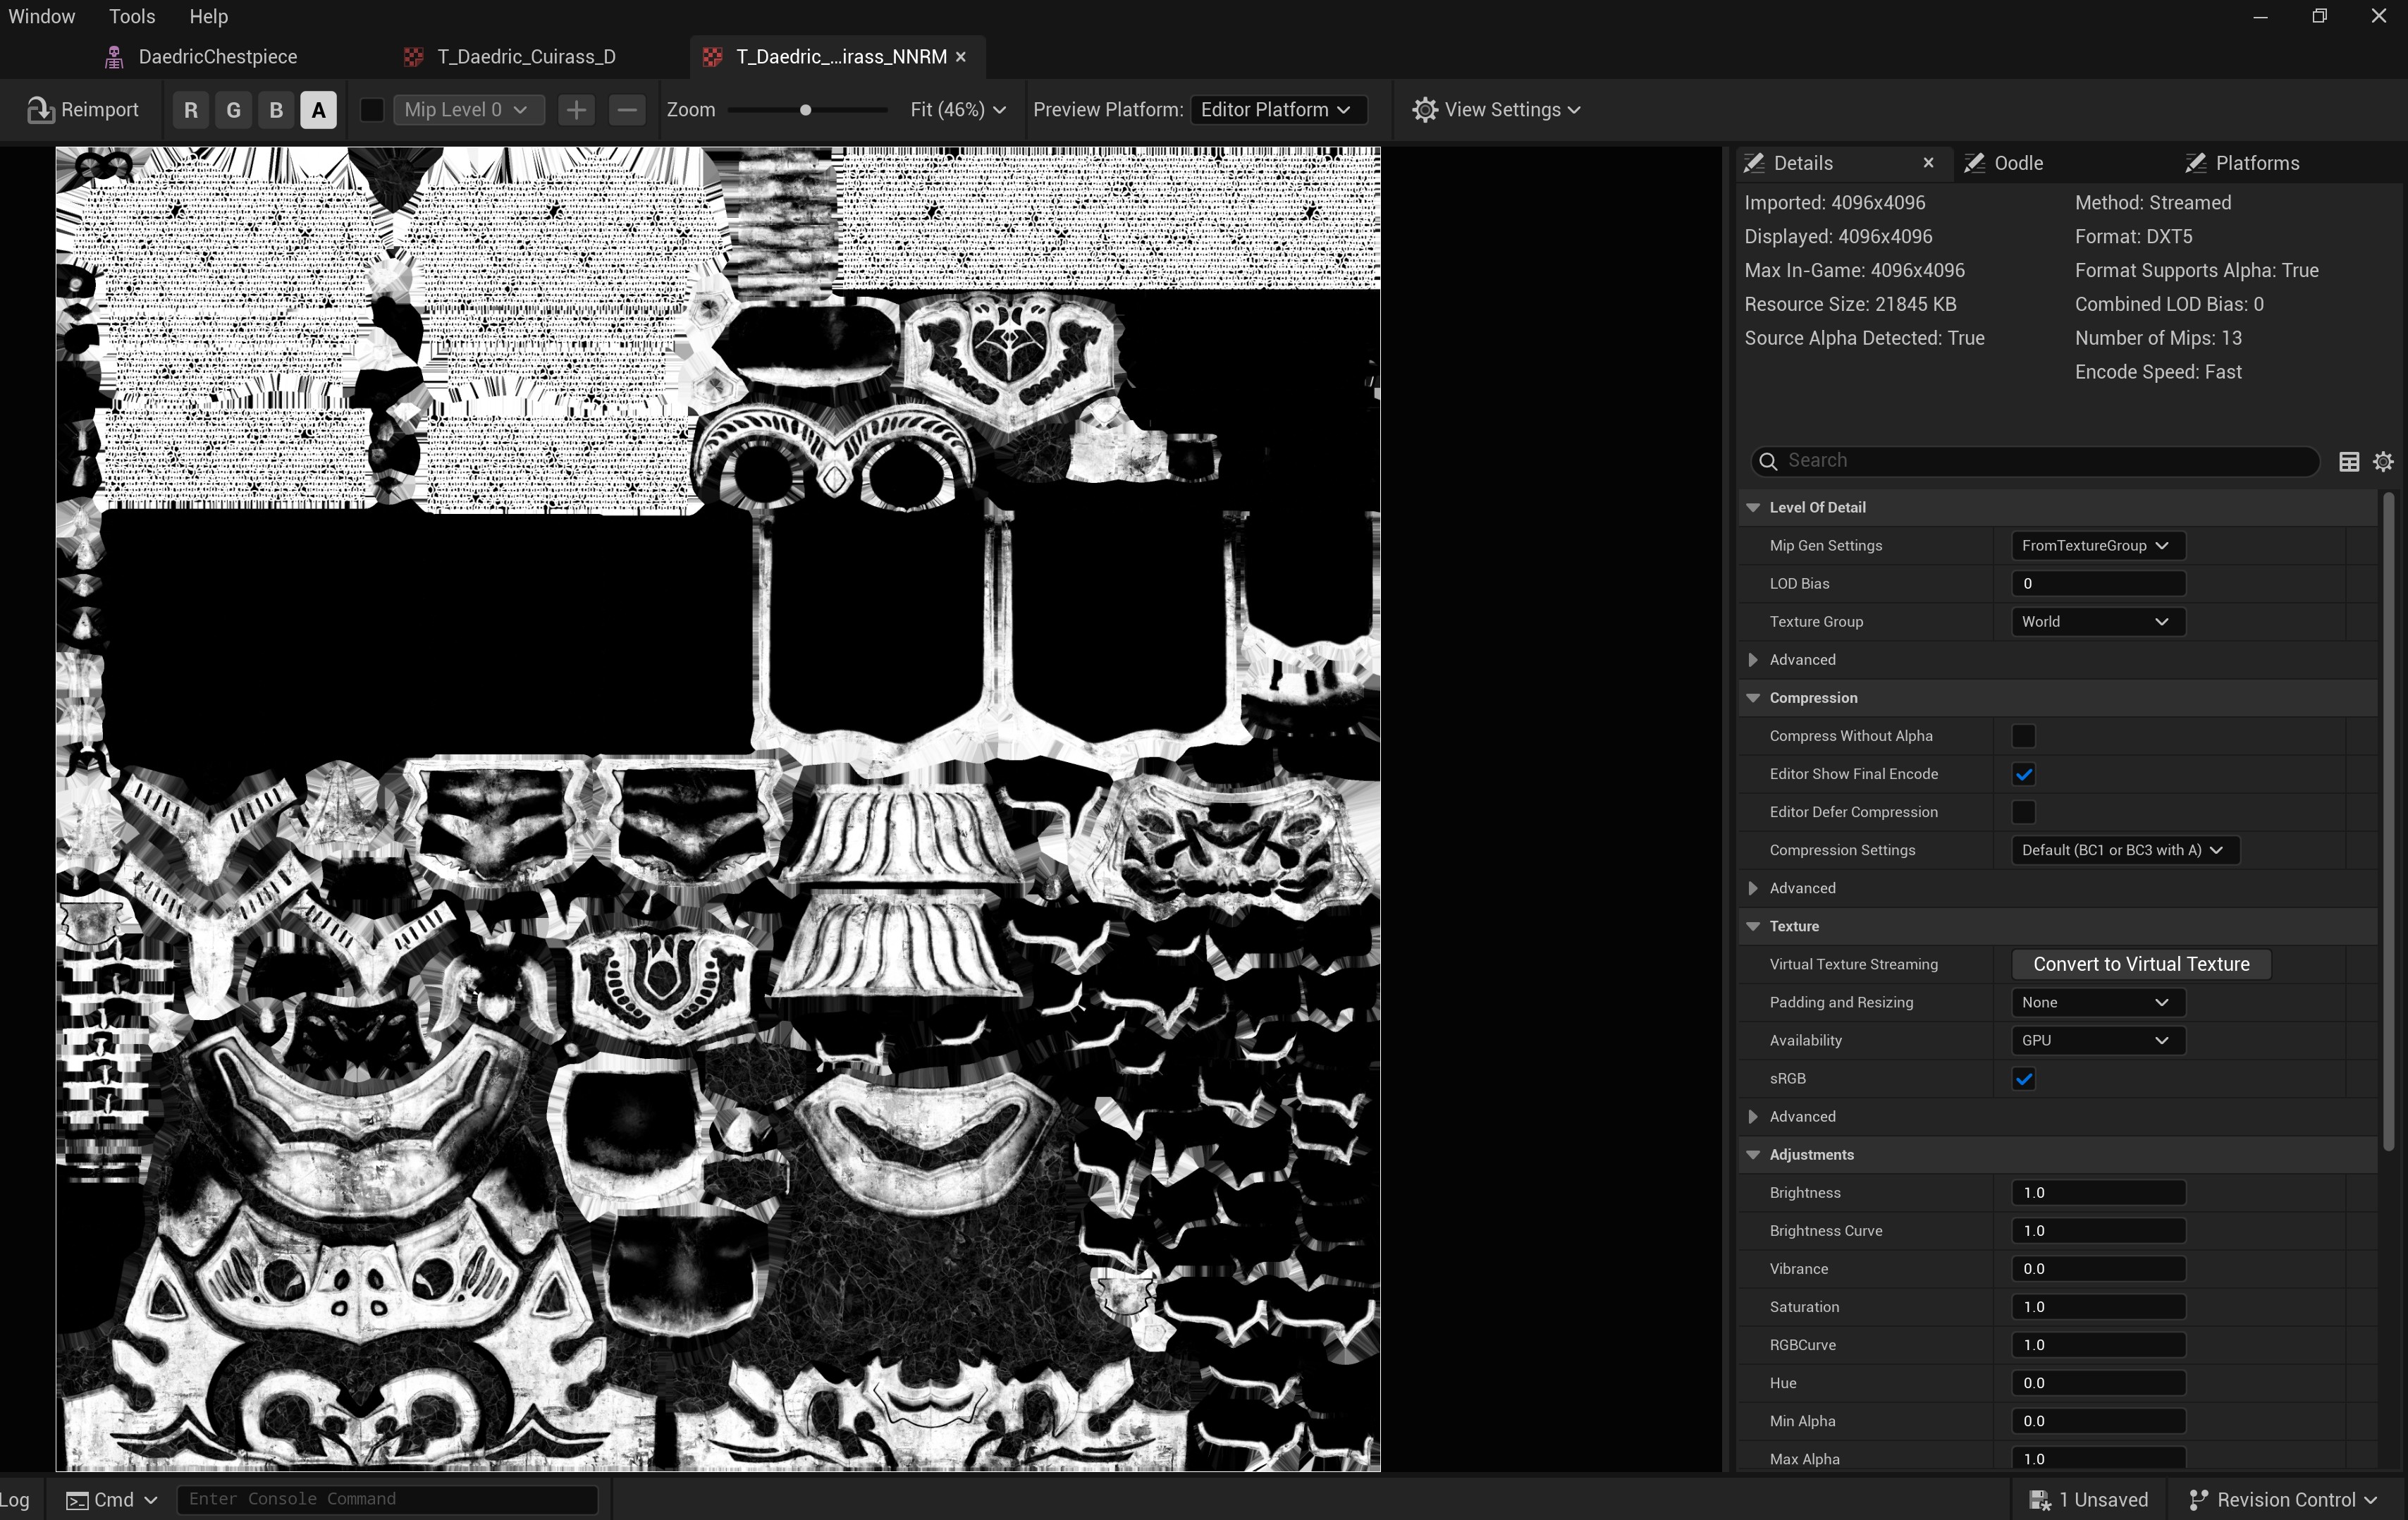The image size is (2408, 1520).
Task: Click the T_Daedric_Cuirass_NNRM texture tab icon
Action: coord(712,57)
